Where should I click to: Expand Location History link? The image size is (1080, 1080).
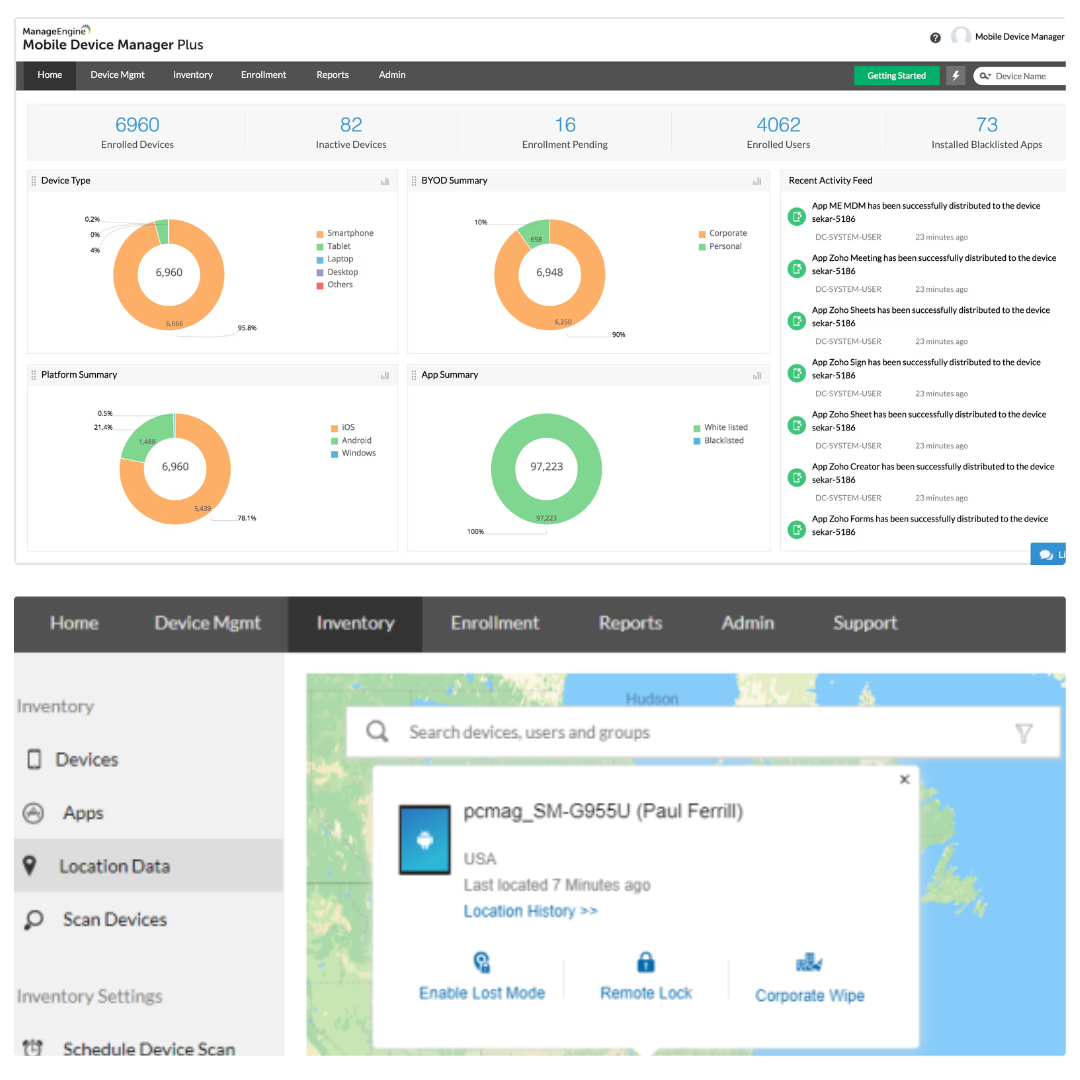click(530, 911)
